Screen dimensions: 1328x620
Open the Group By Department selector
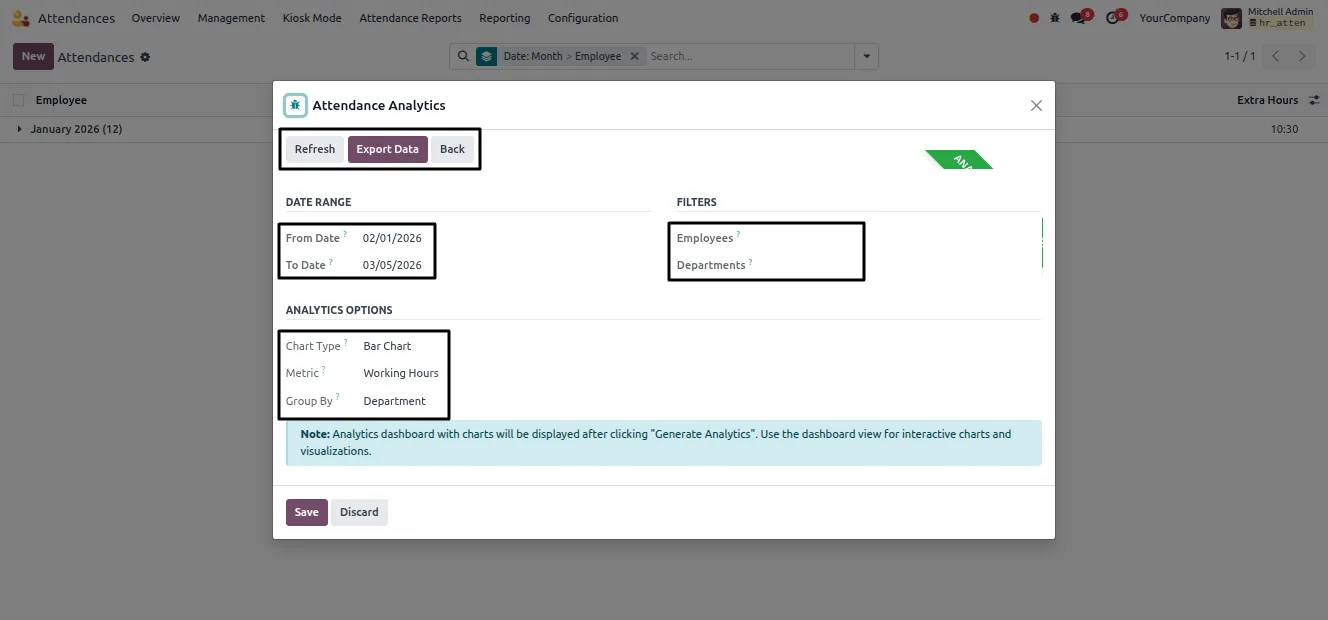click(x=401, y=401)
